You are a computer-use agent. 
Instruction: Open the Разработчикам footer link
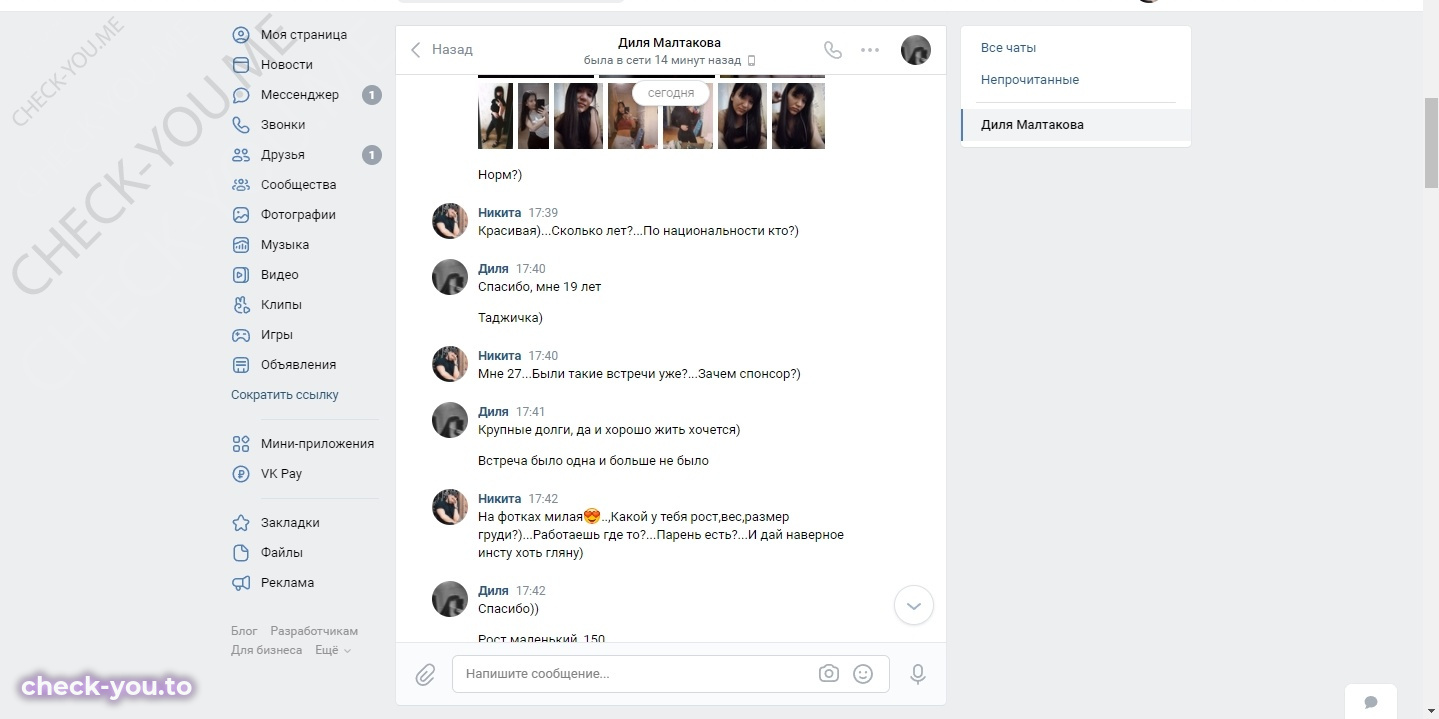(314, 631)
